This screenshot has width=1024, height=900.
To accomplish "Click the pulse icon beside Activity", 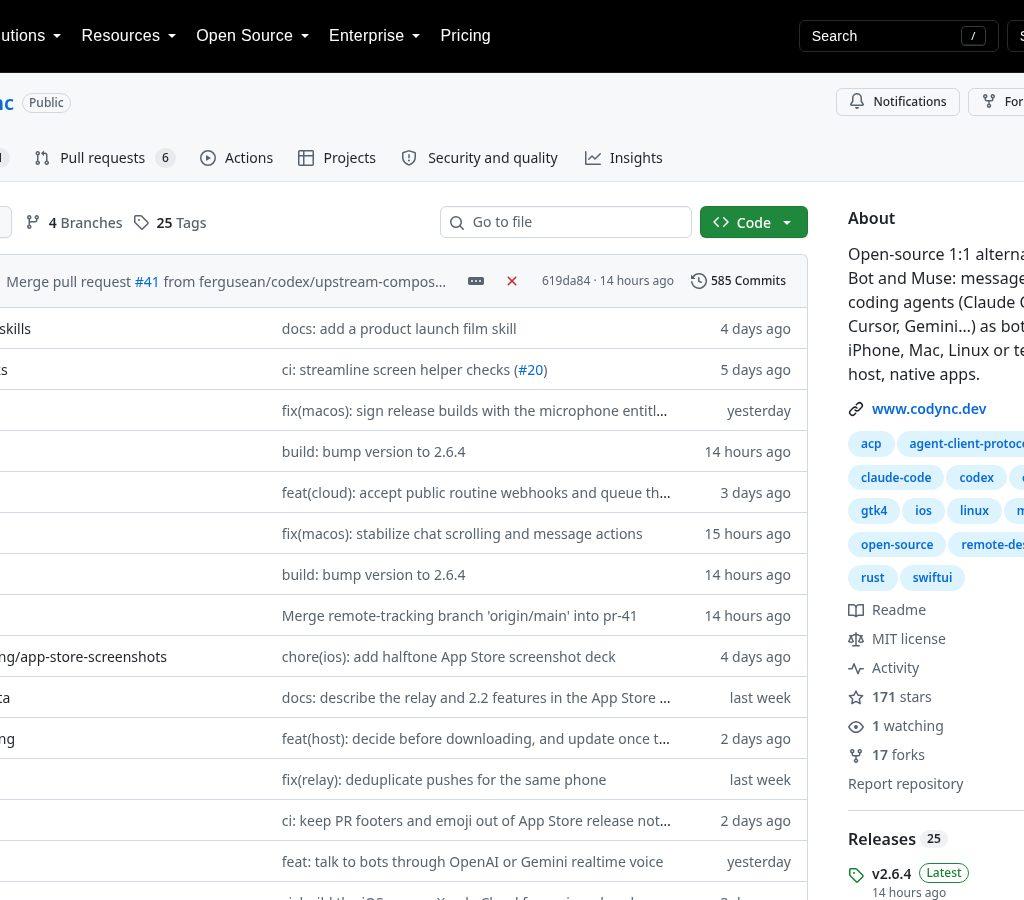I will tap(856, 668).
